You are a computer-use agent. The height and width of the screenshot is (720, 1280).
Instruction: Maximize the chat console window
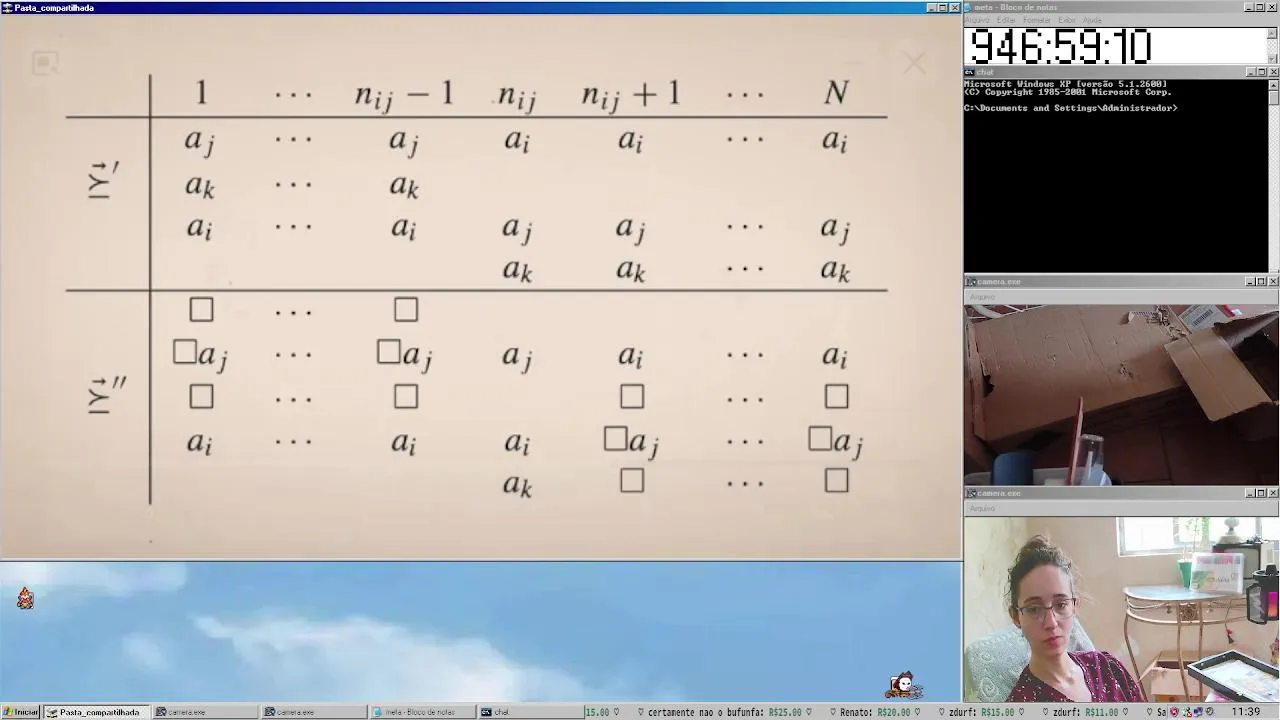click(x=1261, y=72)
